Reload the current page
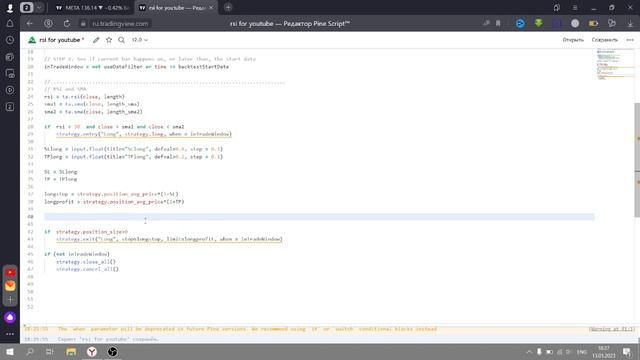 pyautogui.click(x=67, y=24)
